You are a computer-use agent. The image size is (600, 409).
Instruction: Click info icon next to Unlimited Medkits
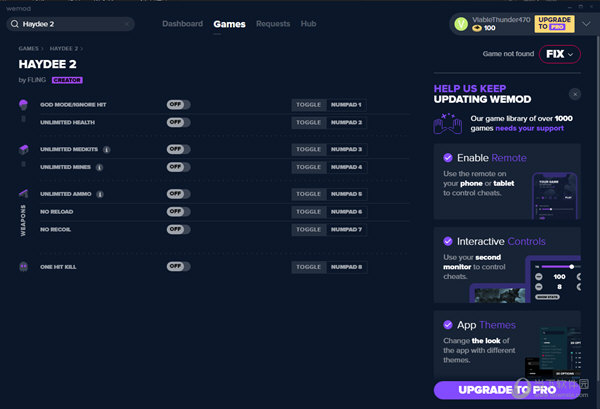pos(107,150)
